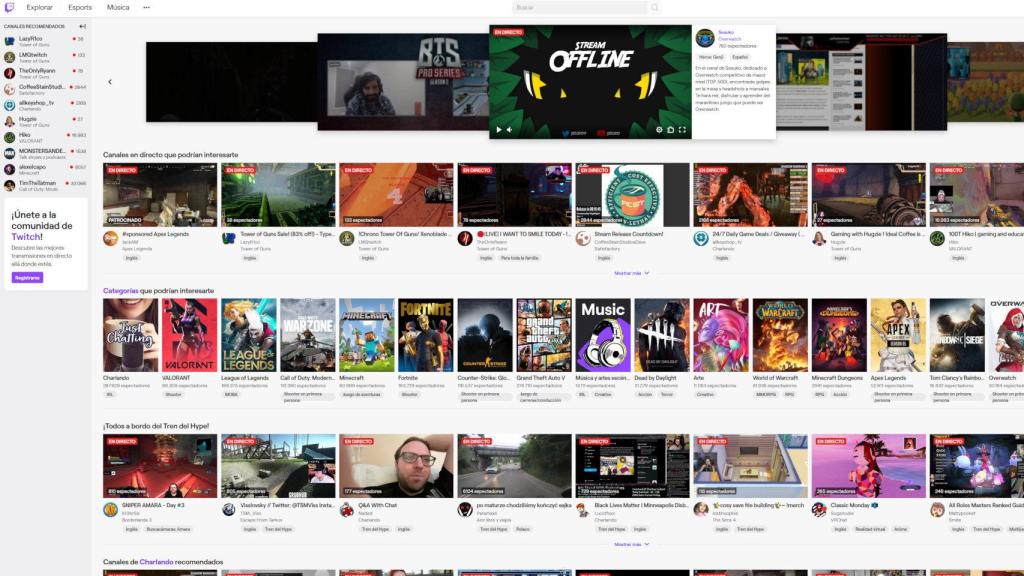Play the featured stream
Screen dimensions: 1024x576
coord(499,130)
